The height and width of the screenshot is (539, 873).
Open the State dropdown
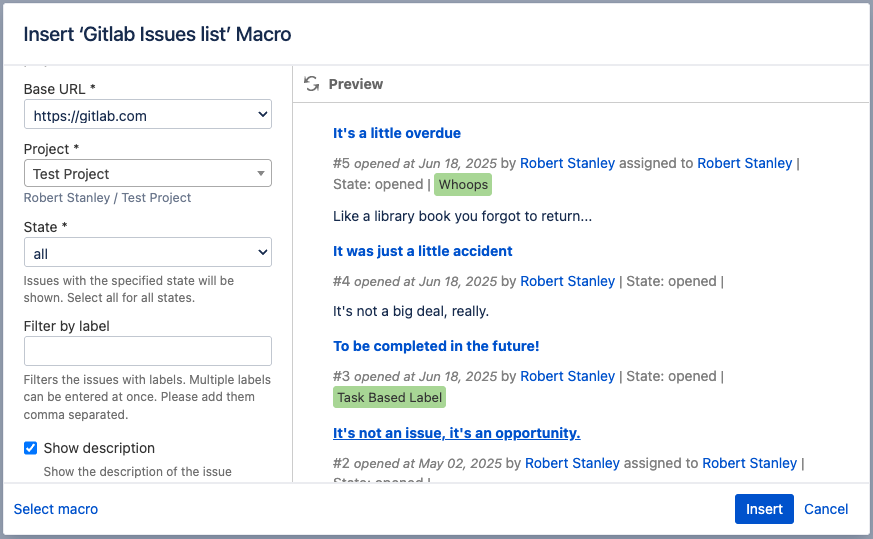(x=148, y=254)
